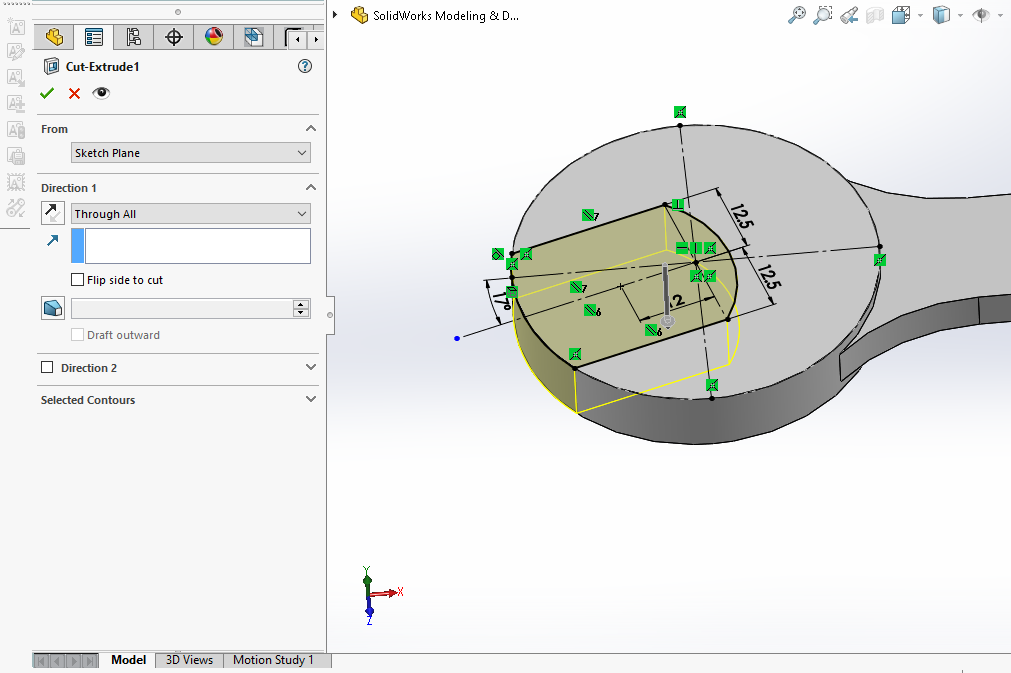
Task: Click the Direction of Extrusion selection box
Action: tap(197, 246)
